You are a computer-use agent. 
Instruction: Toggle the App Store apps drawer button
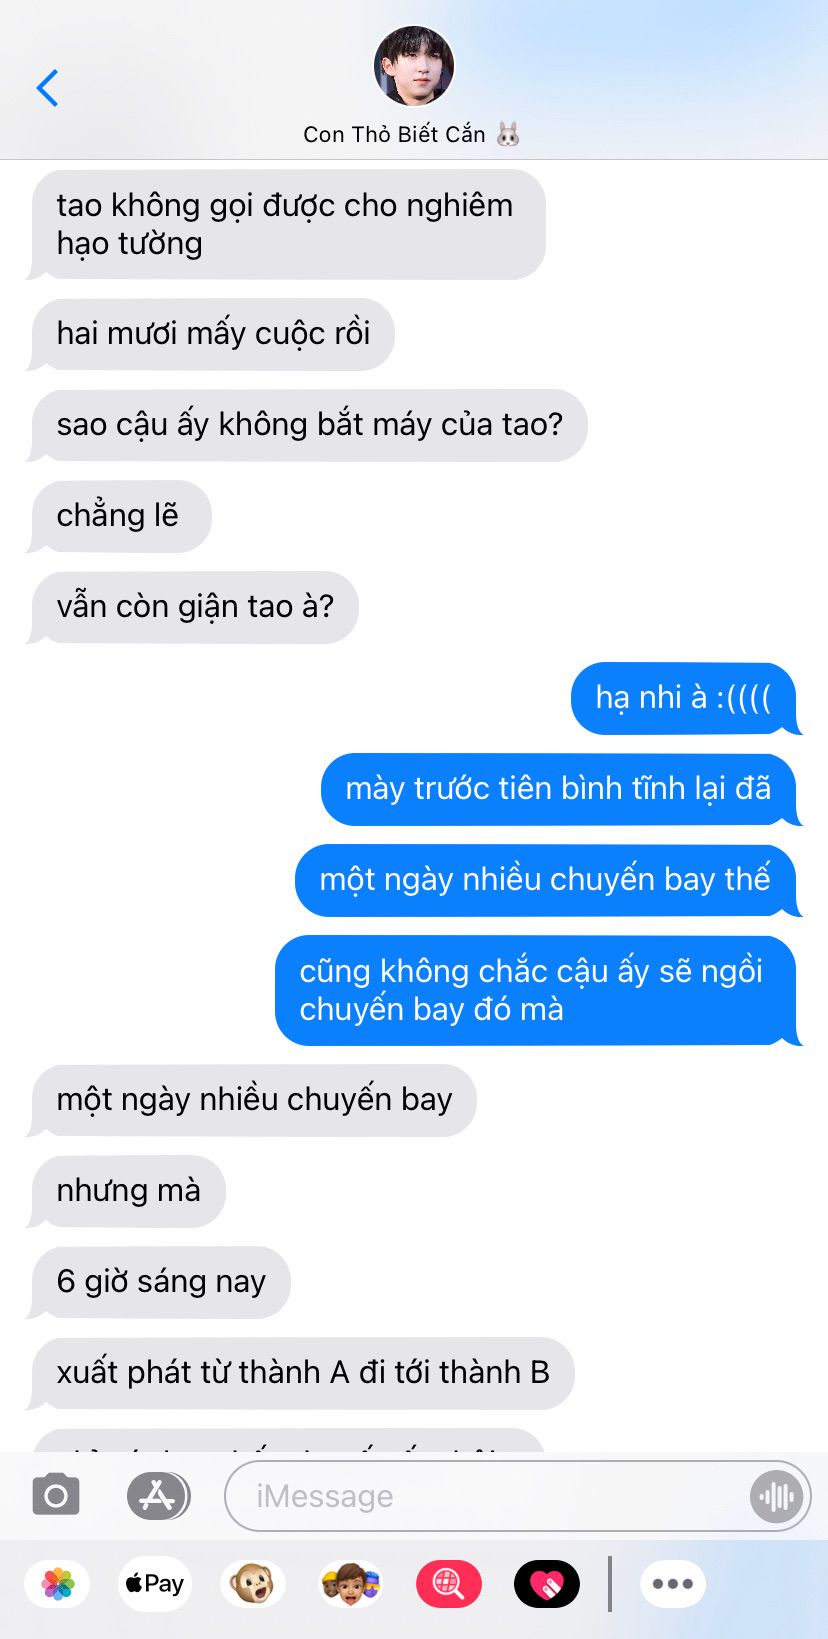pyautogui.click(x=158, y=1496)
